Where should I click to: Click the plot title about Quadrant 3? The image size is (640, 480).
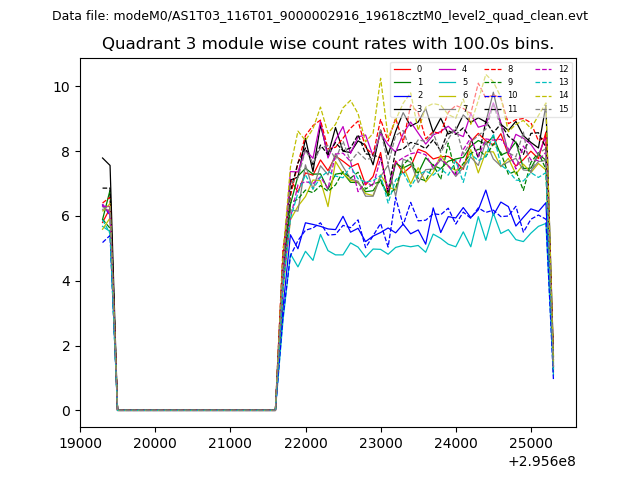(x=328, y=44)
